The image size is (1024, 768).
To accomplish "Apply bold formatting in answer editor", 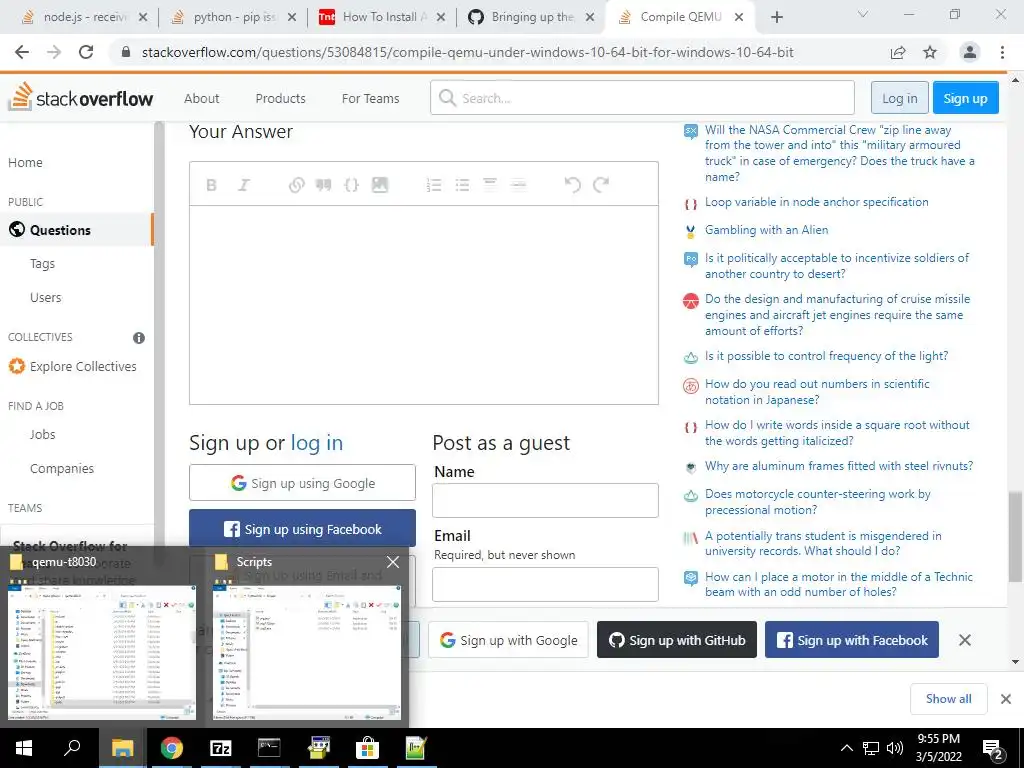I will [x=211, y=185].
